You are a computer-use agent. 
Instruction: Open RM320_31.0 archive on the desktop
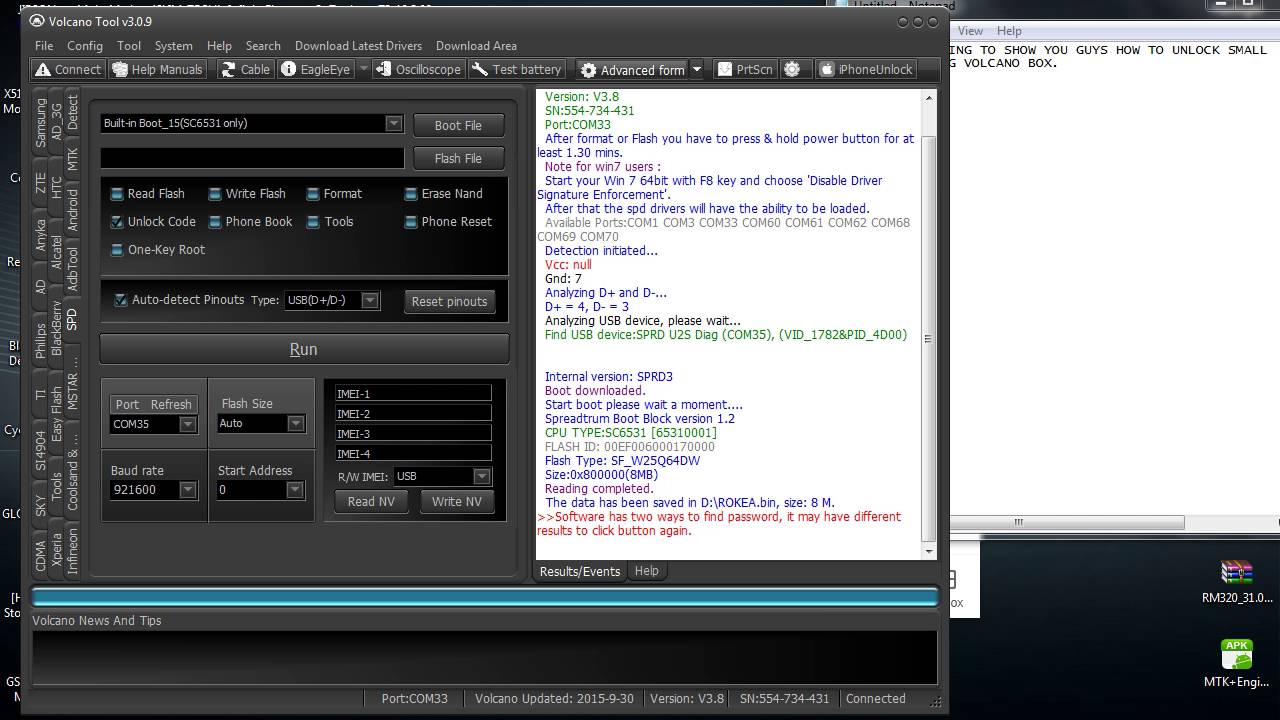(x=1237, y=583)
